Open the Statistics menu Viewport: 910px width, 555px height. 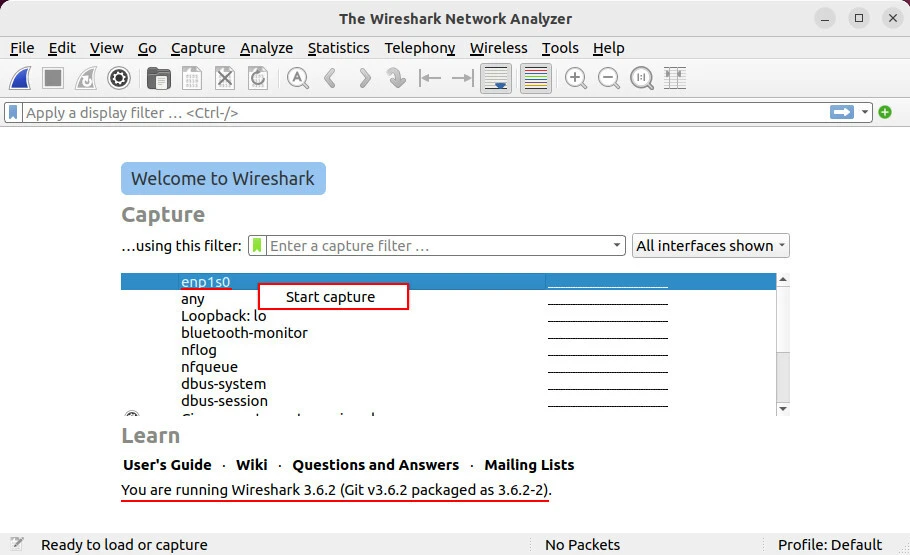tap(338, 48)
